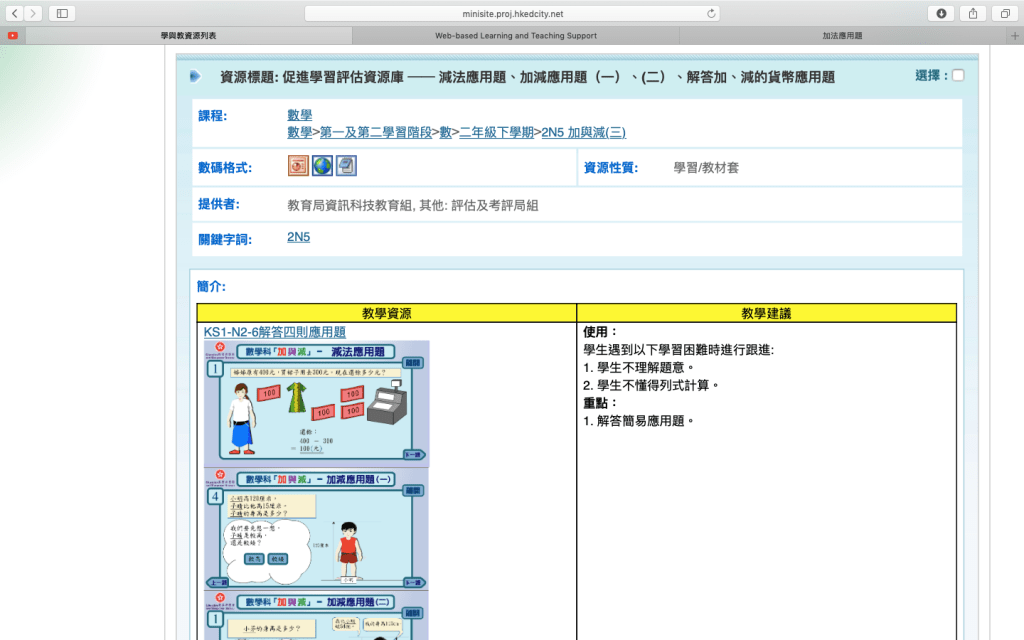Open the Safari downloads list
The width and height of the screenshot is (1024, 640).
point(941,13)
